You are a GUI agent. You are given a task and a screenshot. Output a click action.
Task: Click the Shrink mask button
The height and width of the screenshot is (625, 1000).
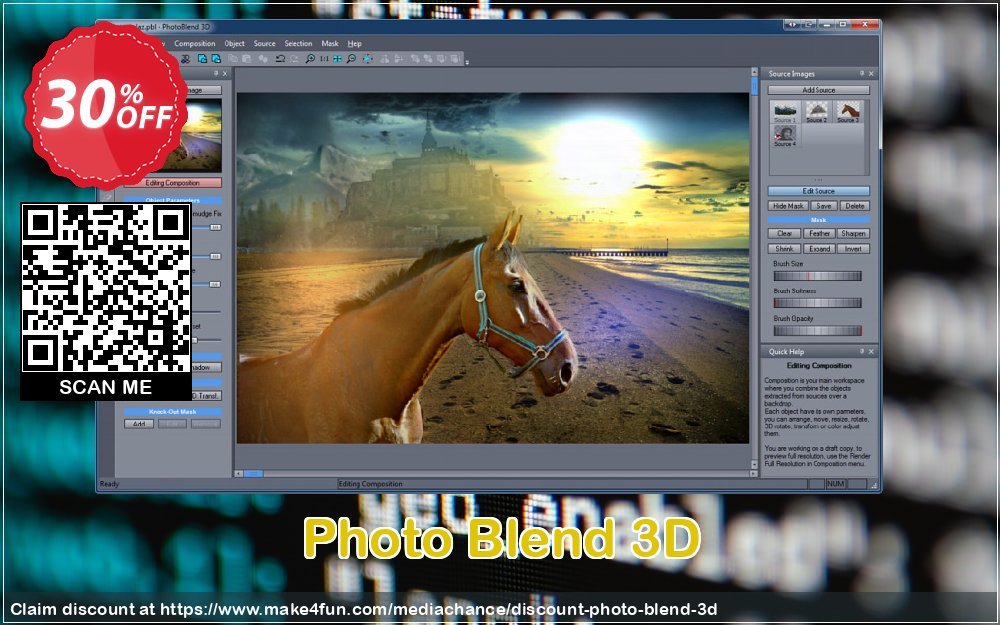tap(784, 249)
